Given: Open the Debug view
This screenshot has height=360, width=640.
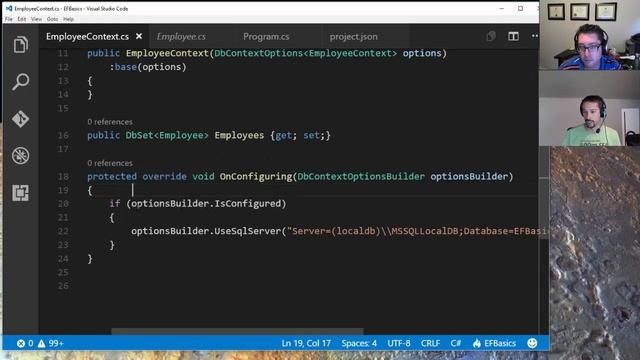Looking at the screenshot, I should click(x=20, y=156).
